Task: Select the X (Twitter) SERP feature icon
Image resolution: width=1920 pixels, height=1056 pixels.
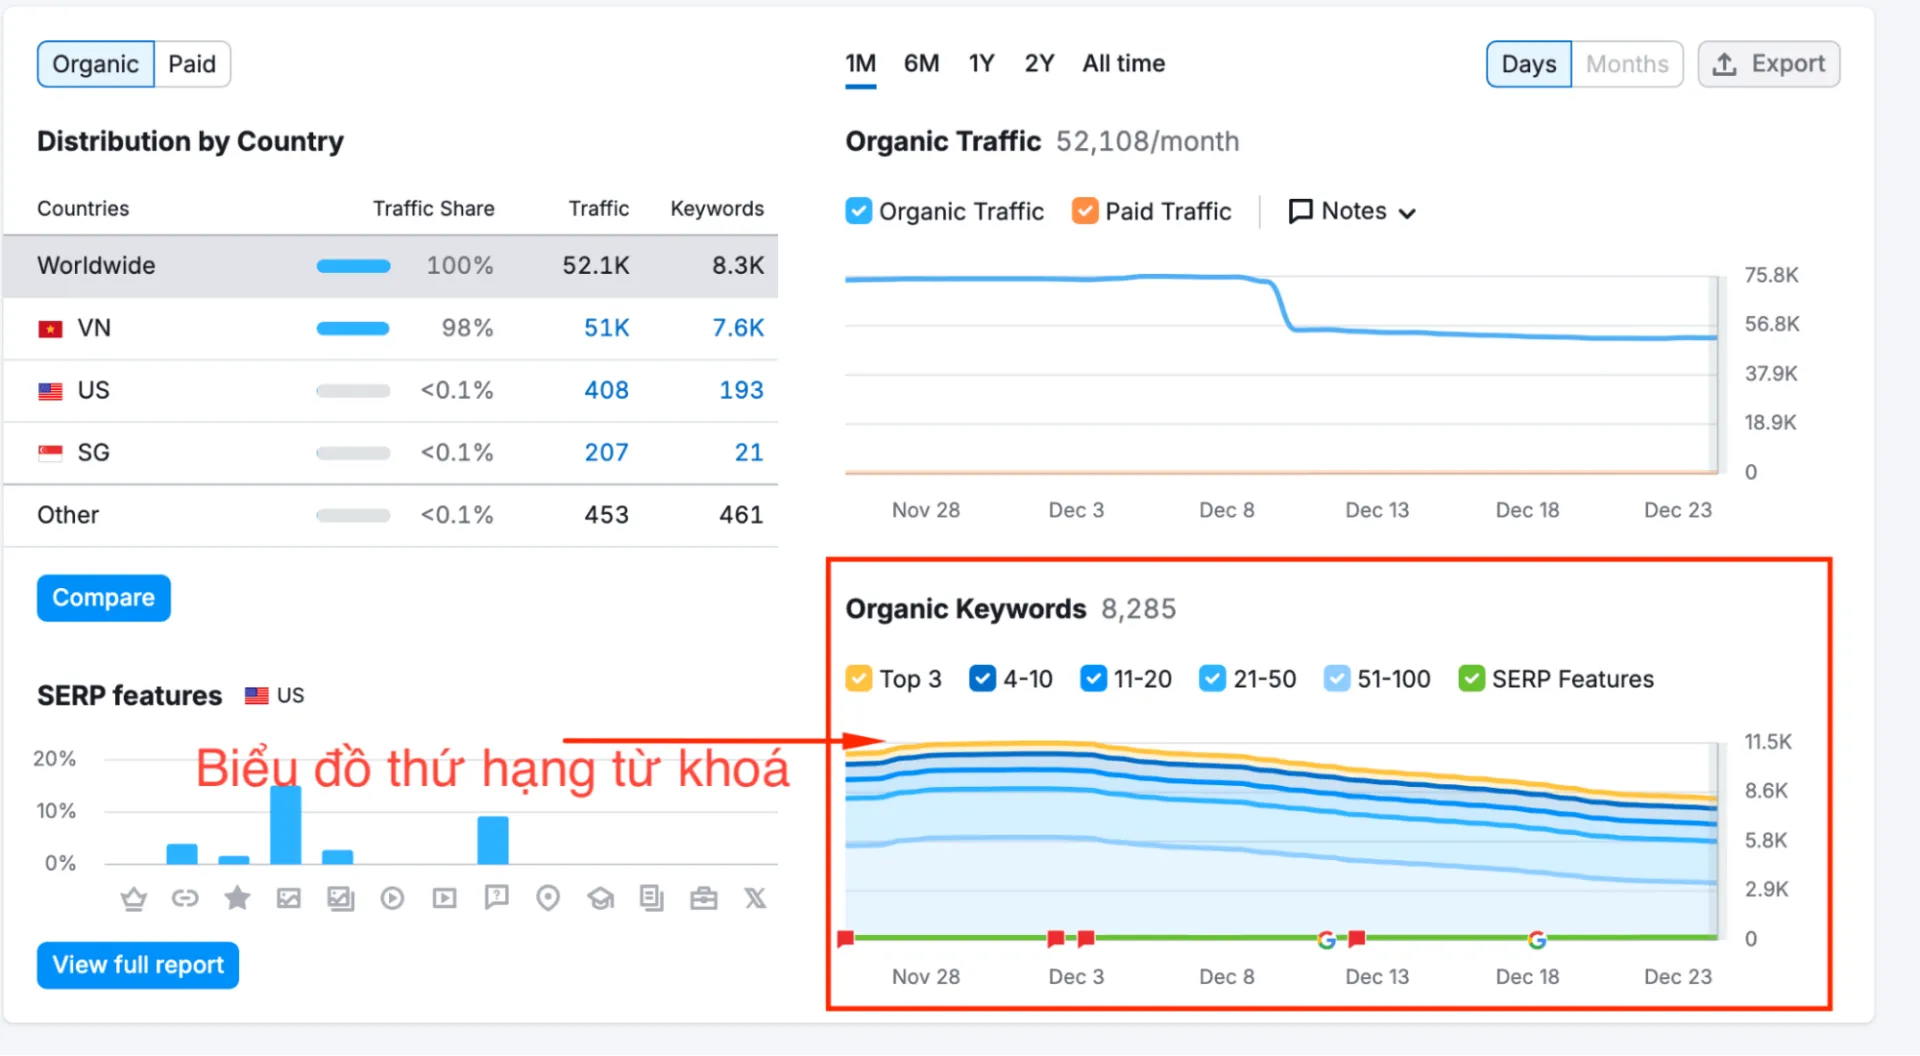Action: [x=755, y=898]
